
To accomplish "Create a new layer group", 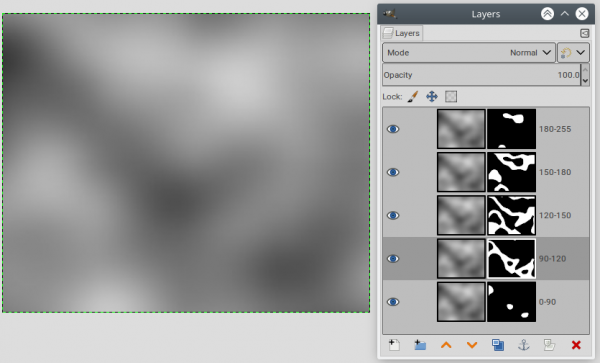I will coord(420,345).
